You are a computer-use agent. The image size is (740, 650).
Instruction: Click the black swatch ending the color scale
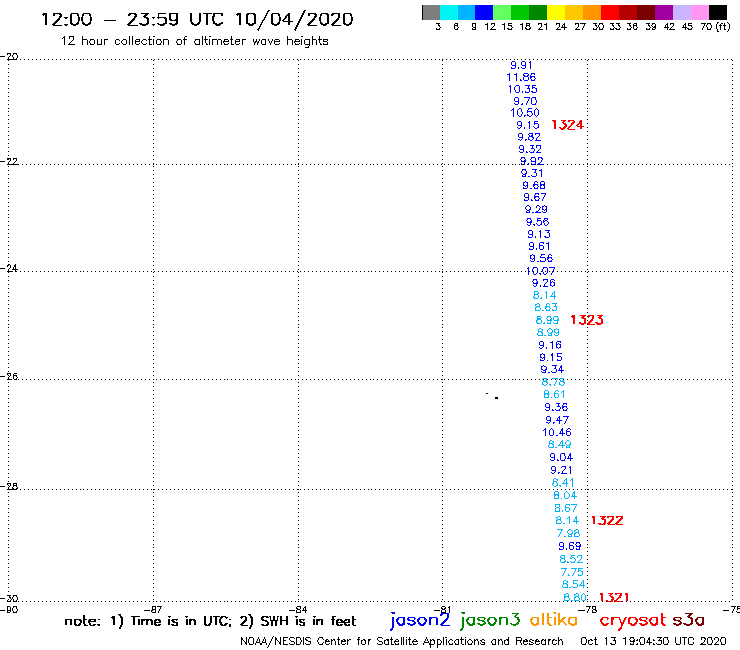pyautogui.click(x=717, y=12)
